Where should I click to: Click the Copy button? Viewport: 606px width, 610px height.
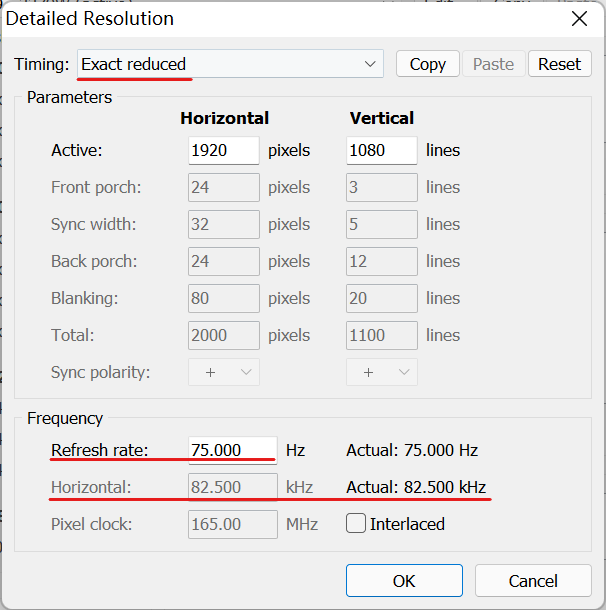(427, 64)
